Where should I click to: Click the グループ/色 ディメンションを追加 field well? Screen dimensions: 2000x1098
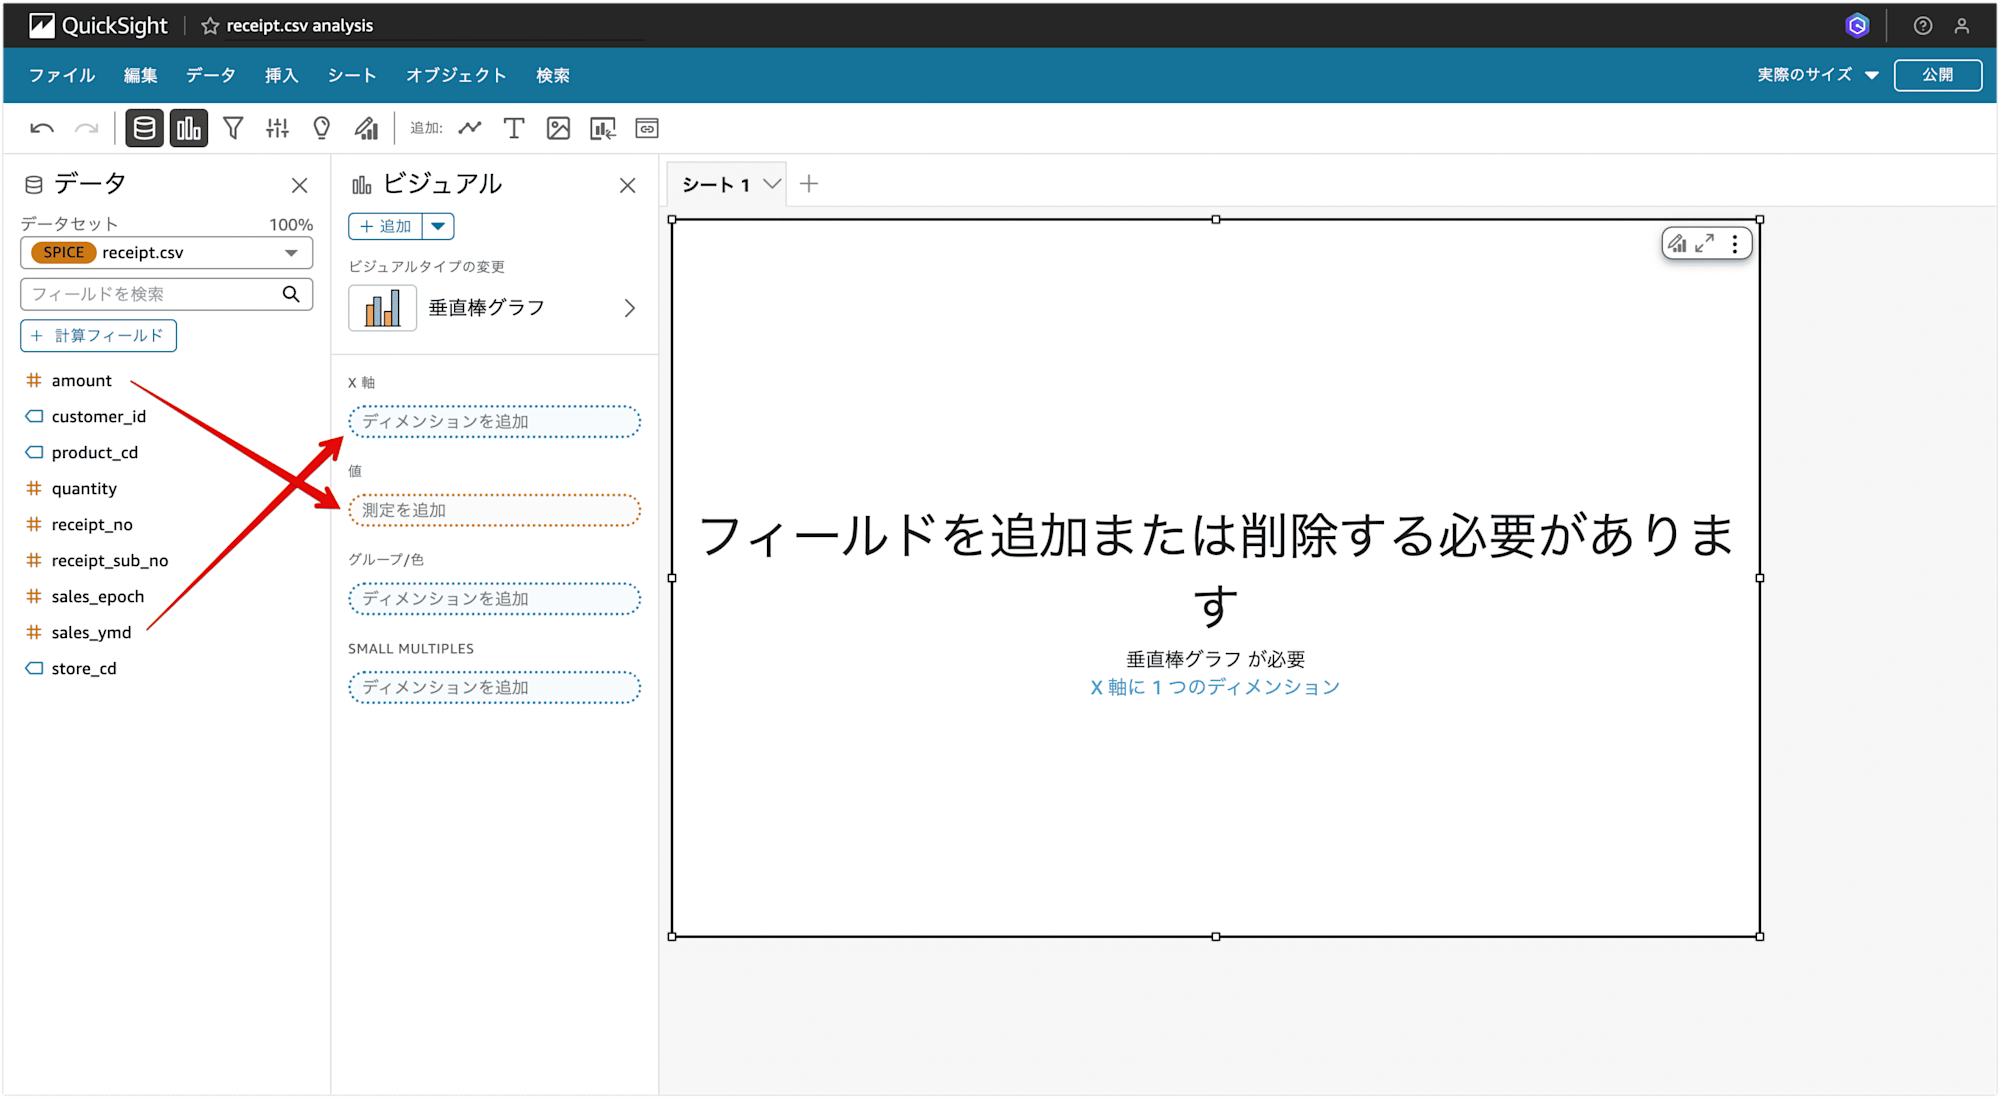(494, 599)
